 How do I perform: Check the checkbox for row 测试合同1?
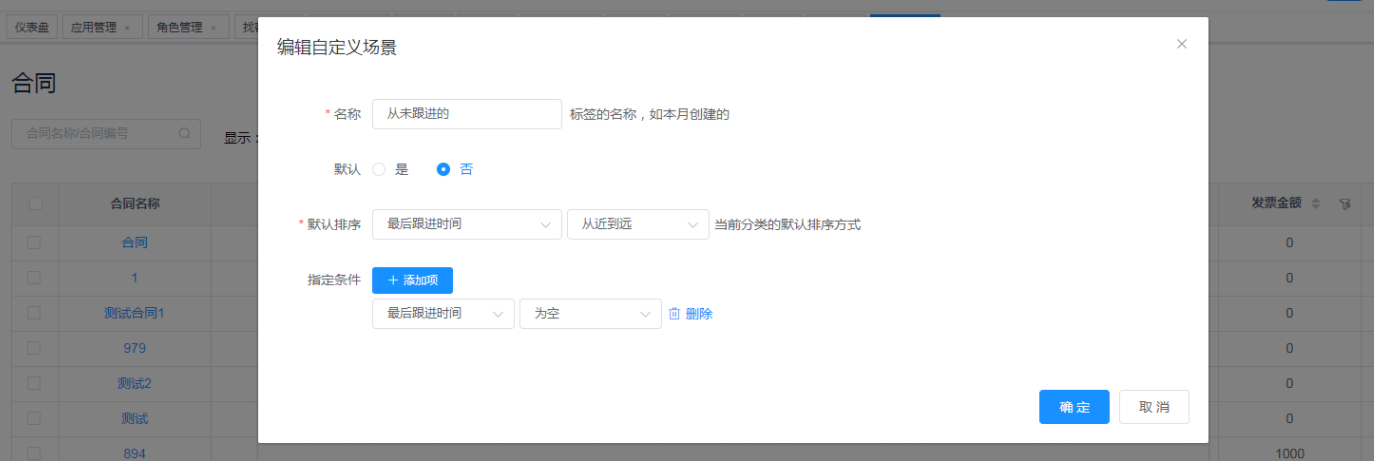[x=35, y=313]
